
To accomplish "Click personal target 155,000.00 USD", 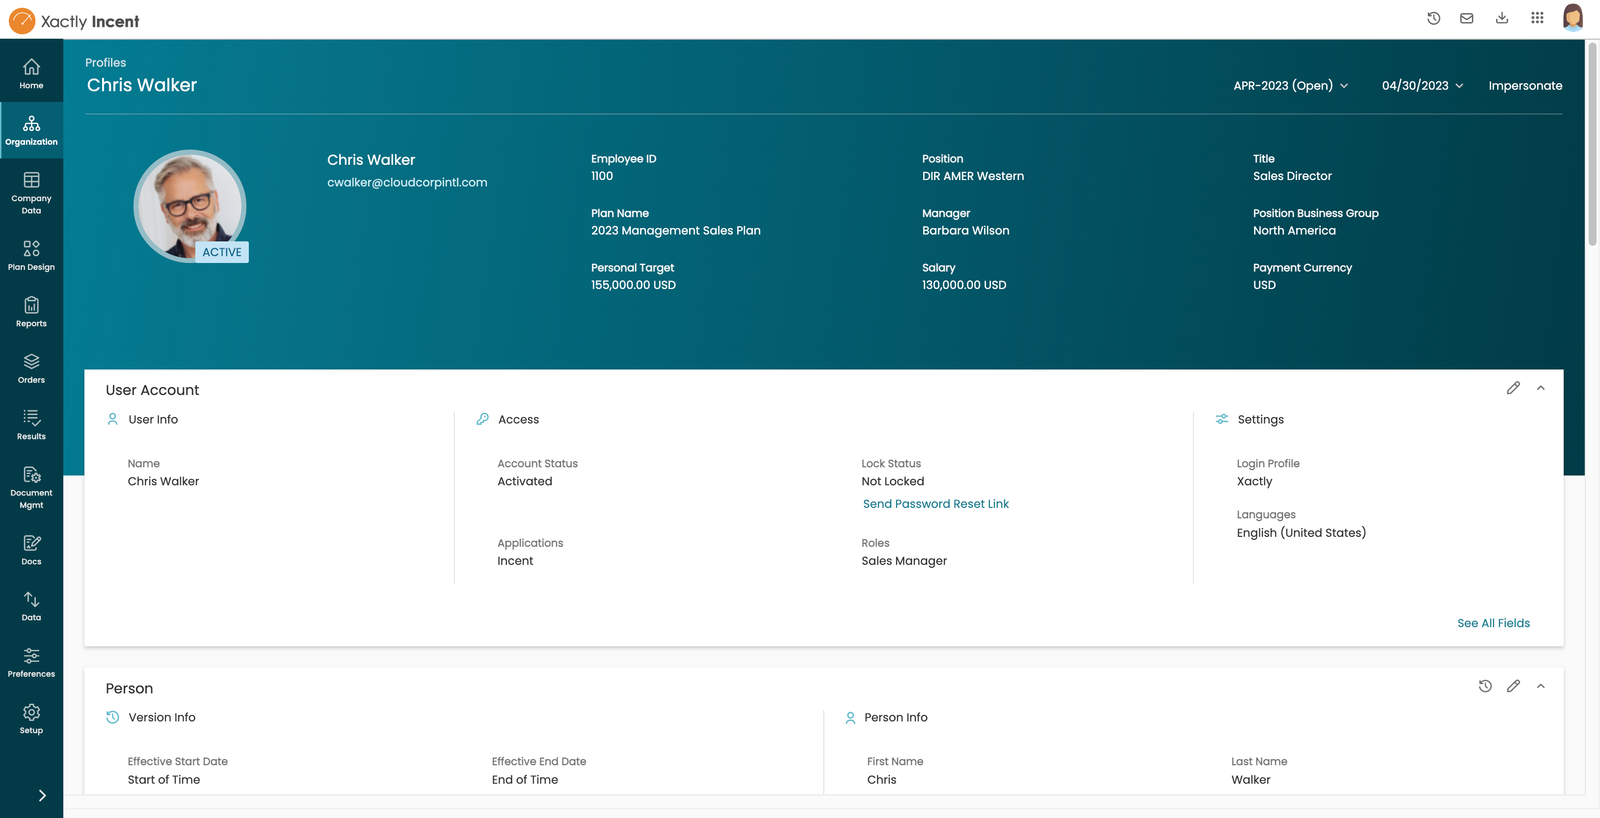I will pos(633,285).
